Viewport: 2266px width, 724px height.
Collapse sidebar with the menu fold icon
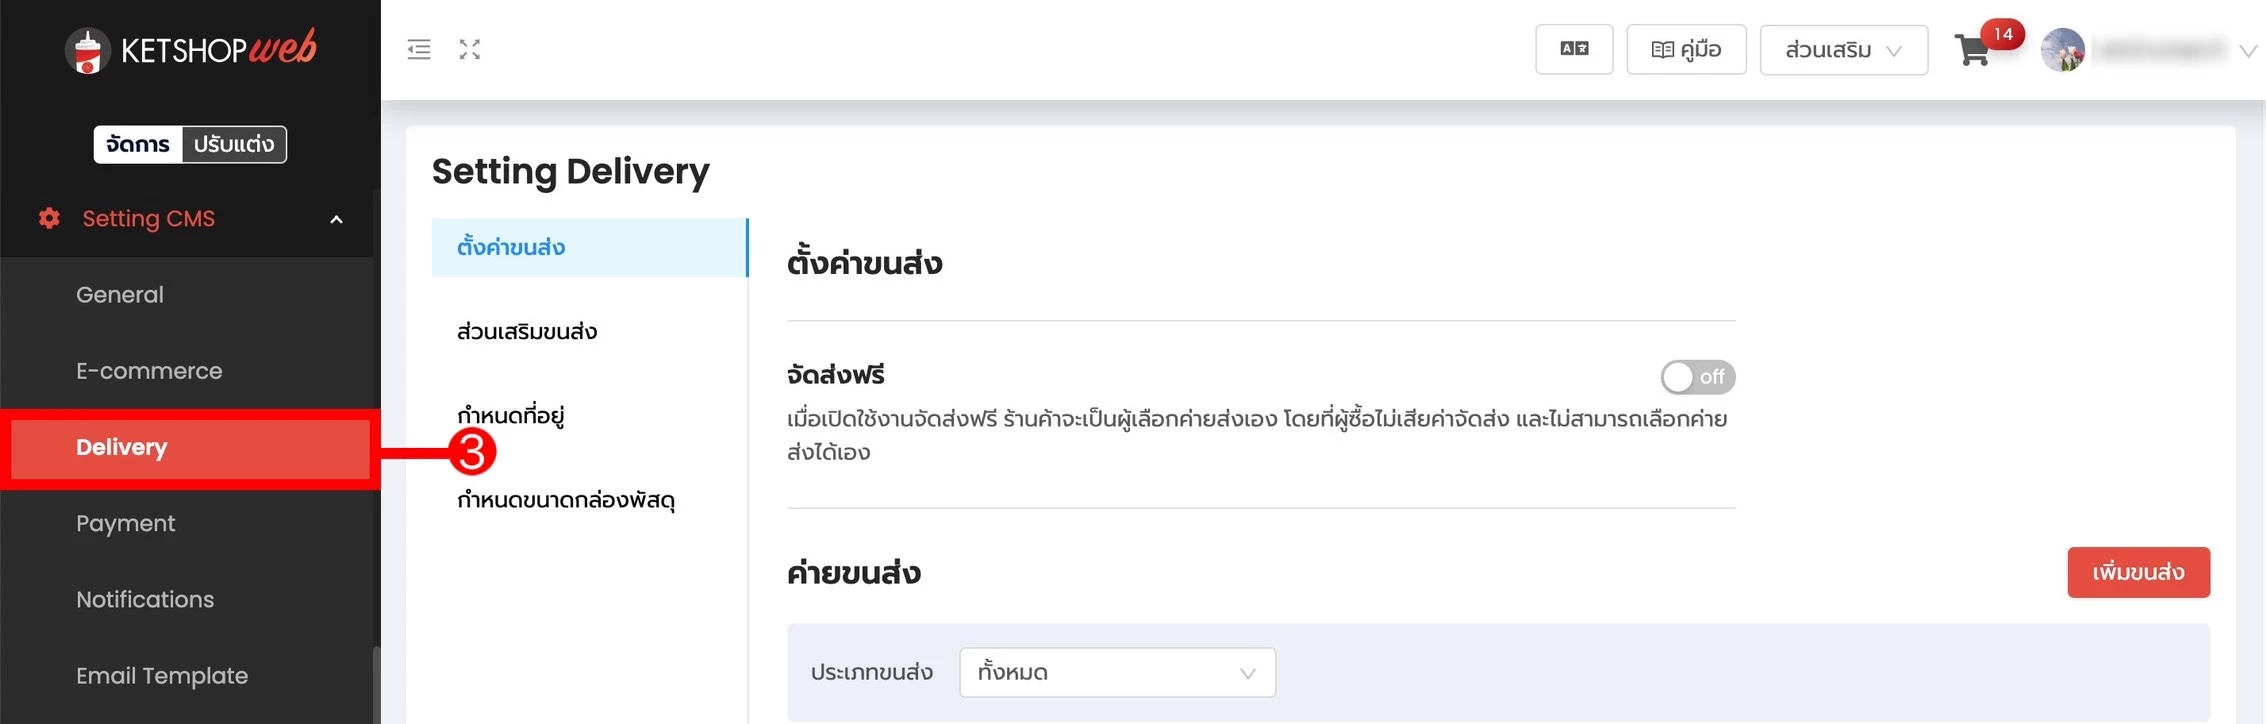[x=419, y=49]
